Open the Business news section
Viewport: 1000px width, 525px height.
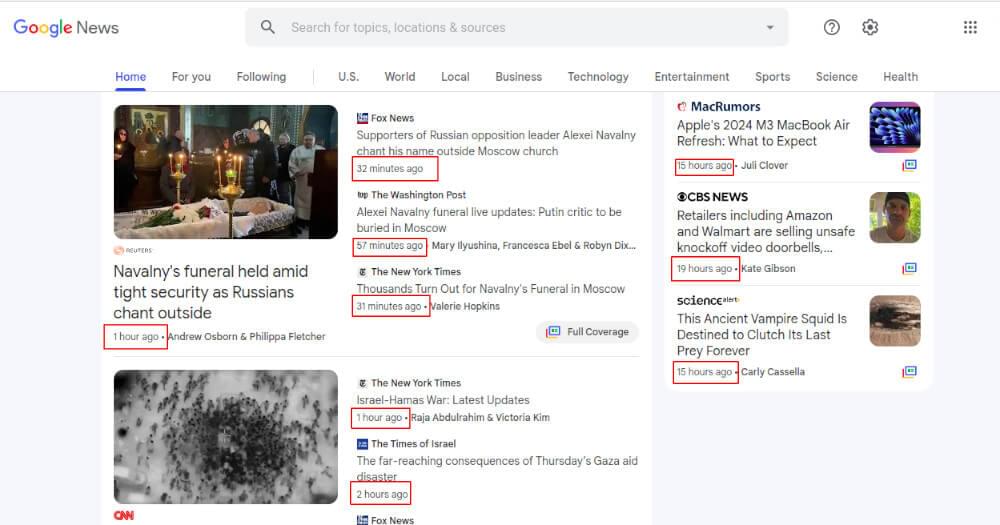click(x=518, y=77)
